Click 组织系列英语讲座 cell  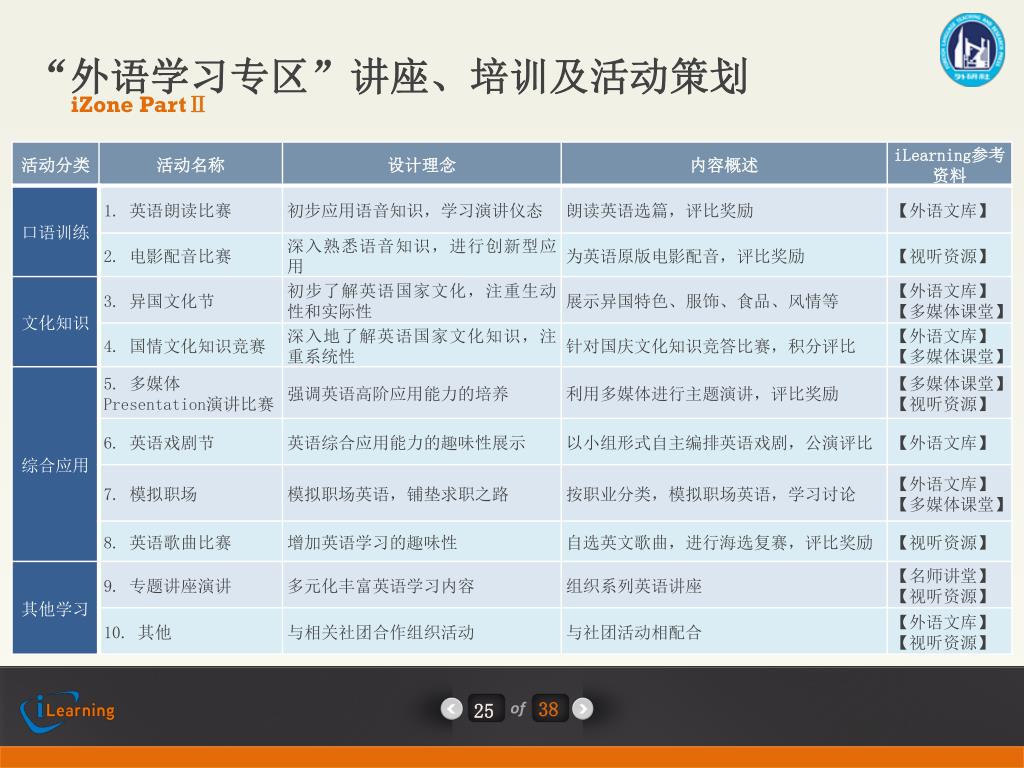point(724,585)
